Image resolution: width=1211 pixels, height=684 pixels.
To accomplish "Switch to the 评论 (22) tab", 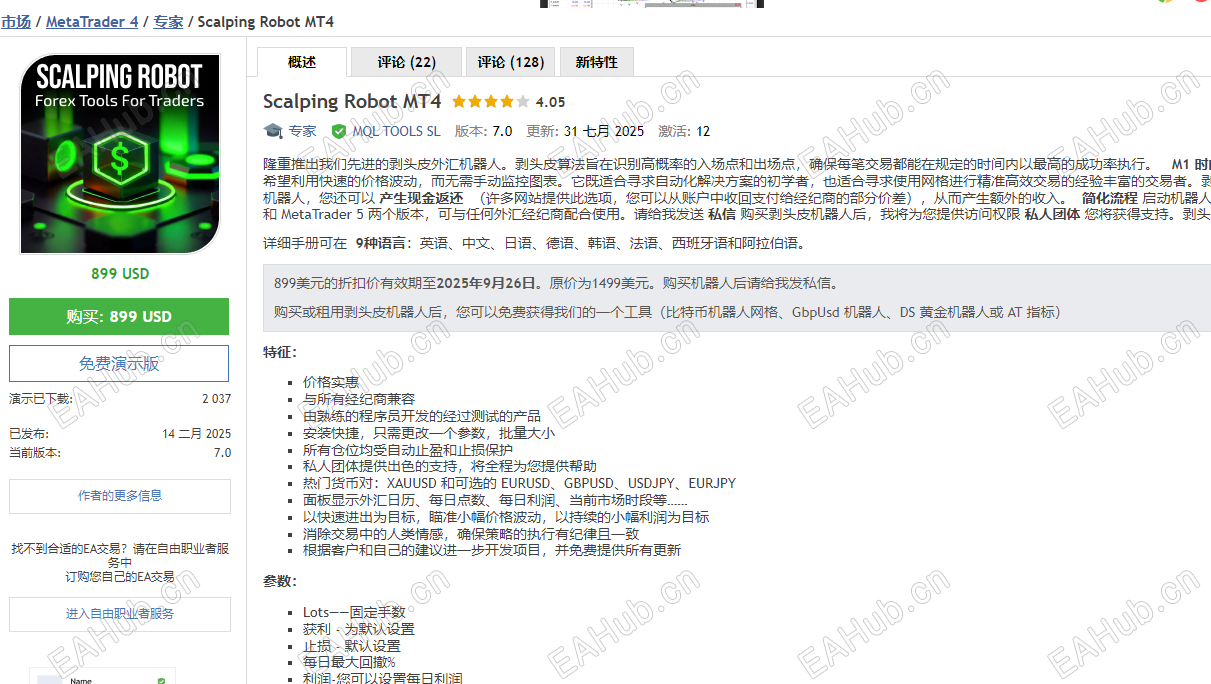I will (406, 62).
